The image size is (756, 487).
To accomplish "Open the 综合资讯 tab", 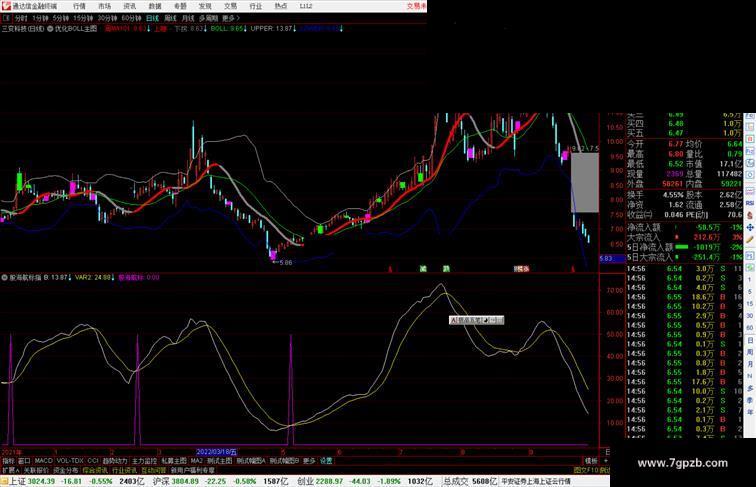I will tap(95, 470).
